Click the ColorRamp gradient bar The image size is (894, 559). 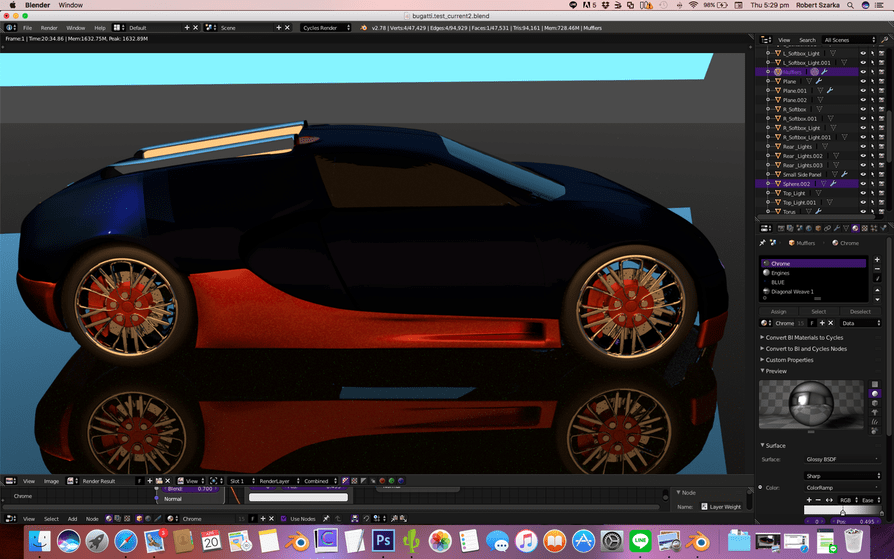[842, 510]
